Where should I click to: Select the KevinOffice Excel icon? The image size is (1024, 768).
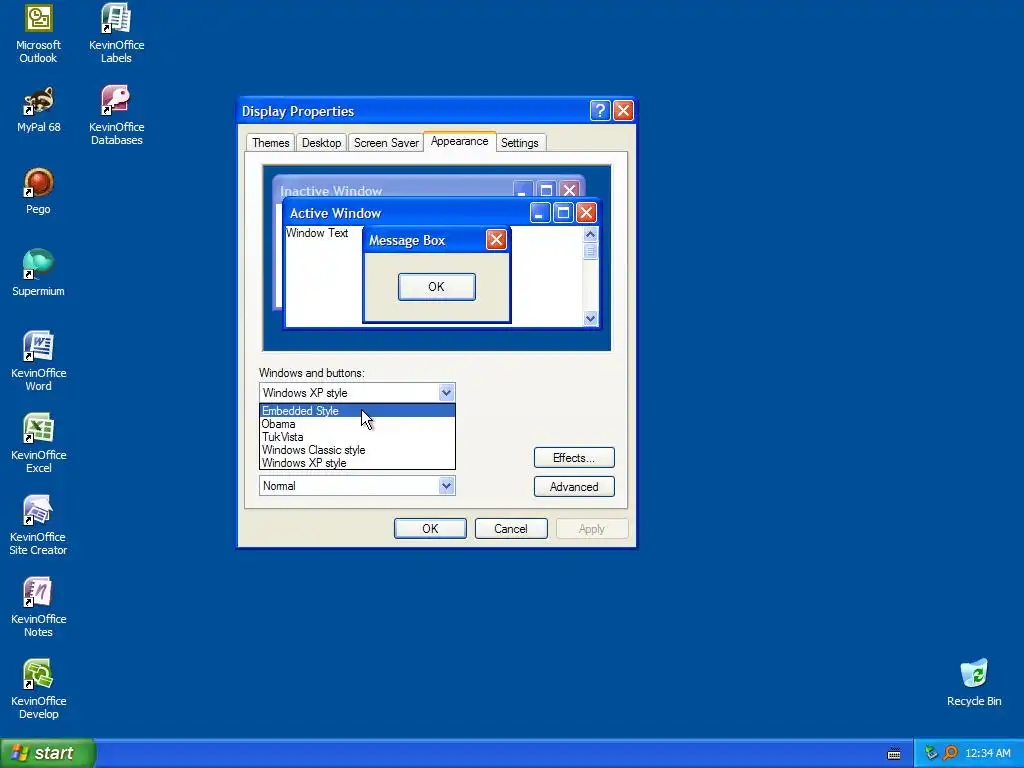coord(39,443)
